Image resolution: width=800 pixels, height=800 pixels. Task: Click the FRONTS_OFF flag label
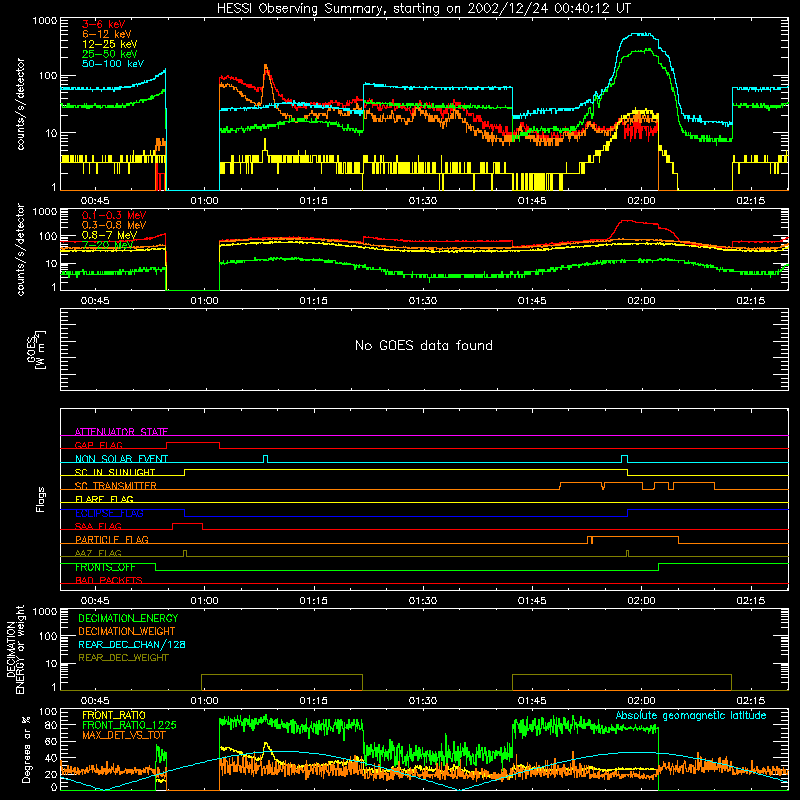(105, 567)
